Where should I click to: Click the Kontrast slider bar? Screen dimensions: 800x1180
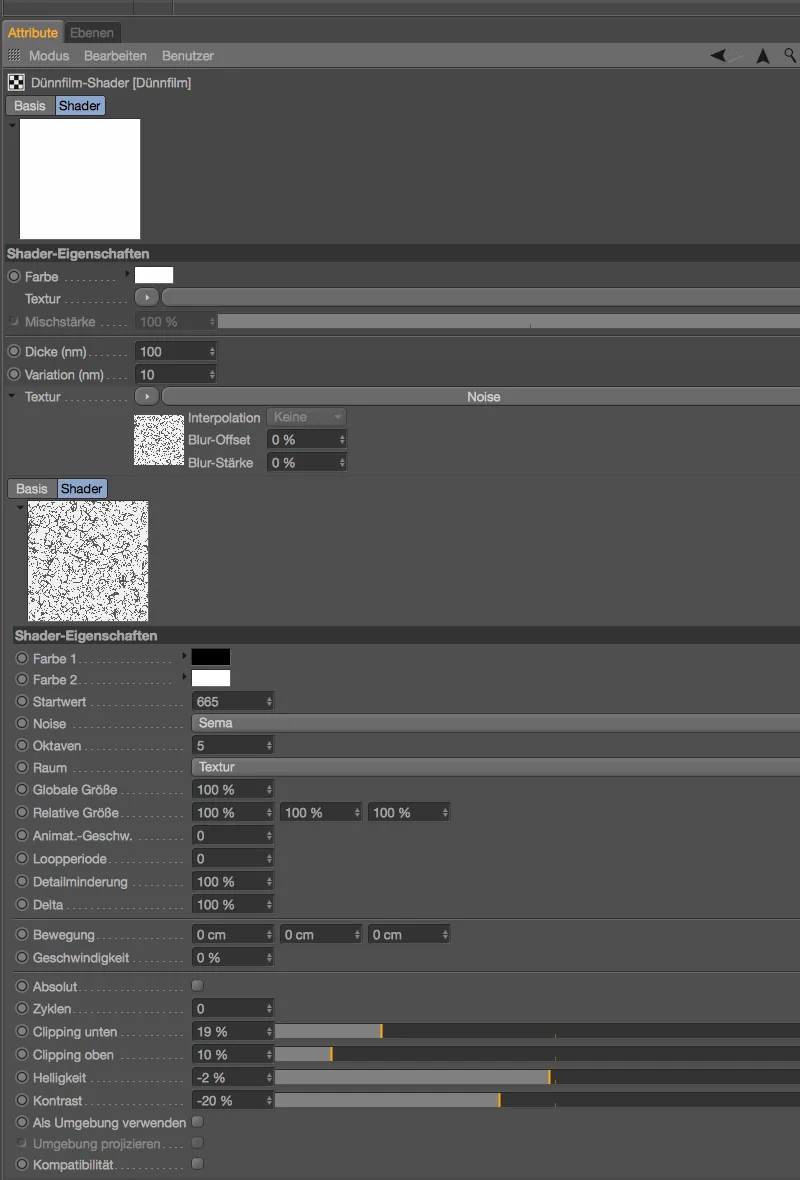point(537,1100)
